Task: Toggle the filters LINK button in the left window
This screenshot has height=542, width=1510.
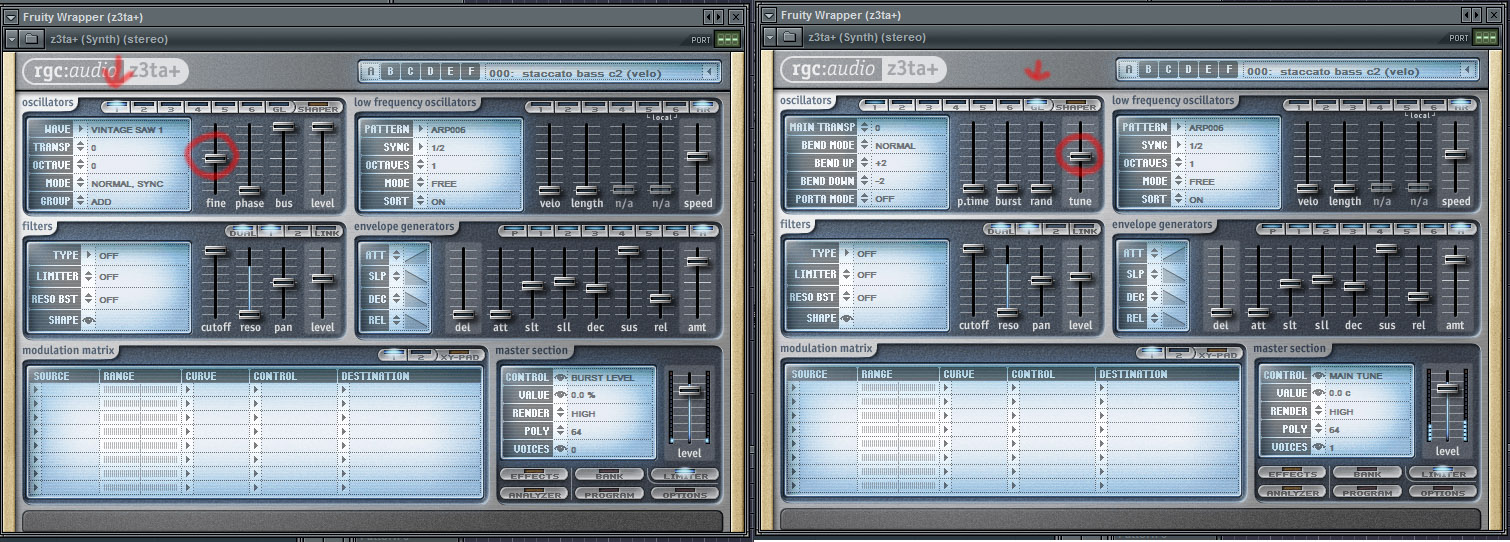Action: (325, 231)
